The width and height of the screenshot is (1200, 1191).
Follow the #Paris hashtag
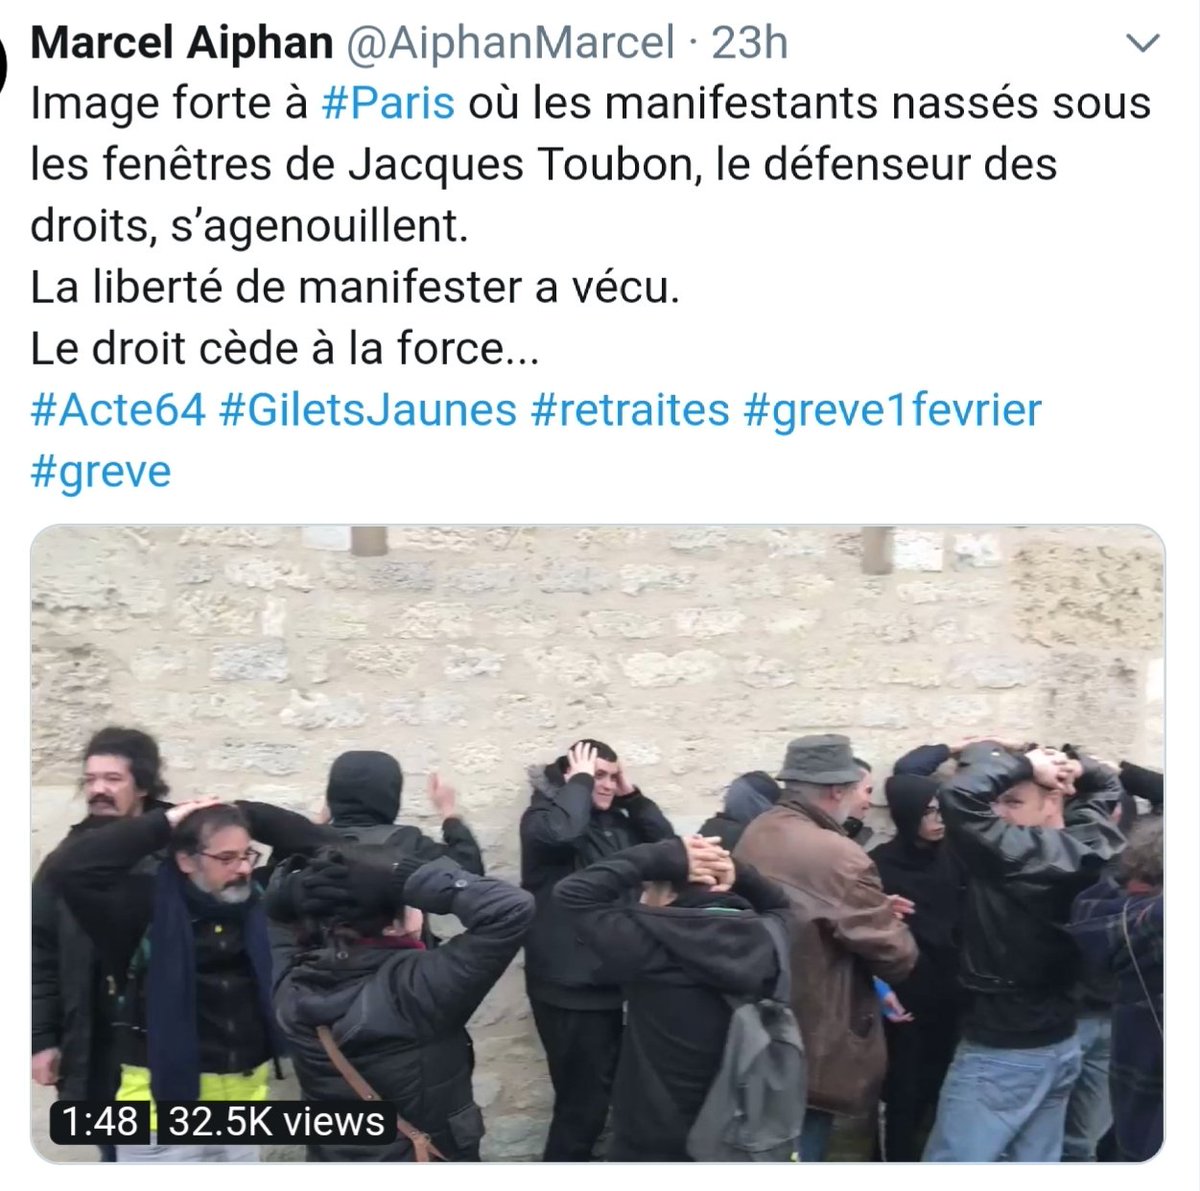(x=388, y=105)
